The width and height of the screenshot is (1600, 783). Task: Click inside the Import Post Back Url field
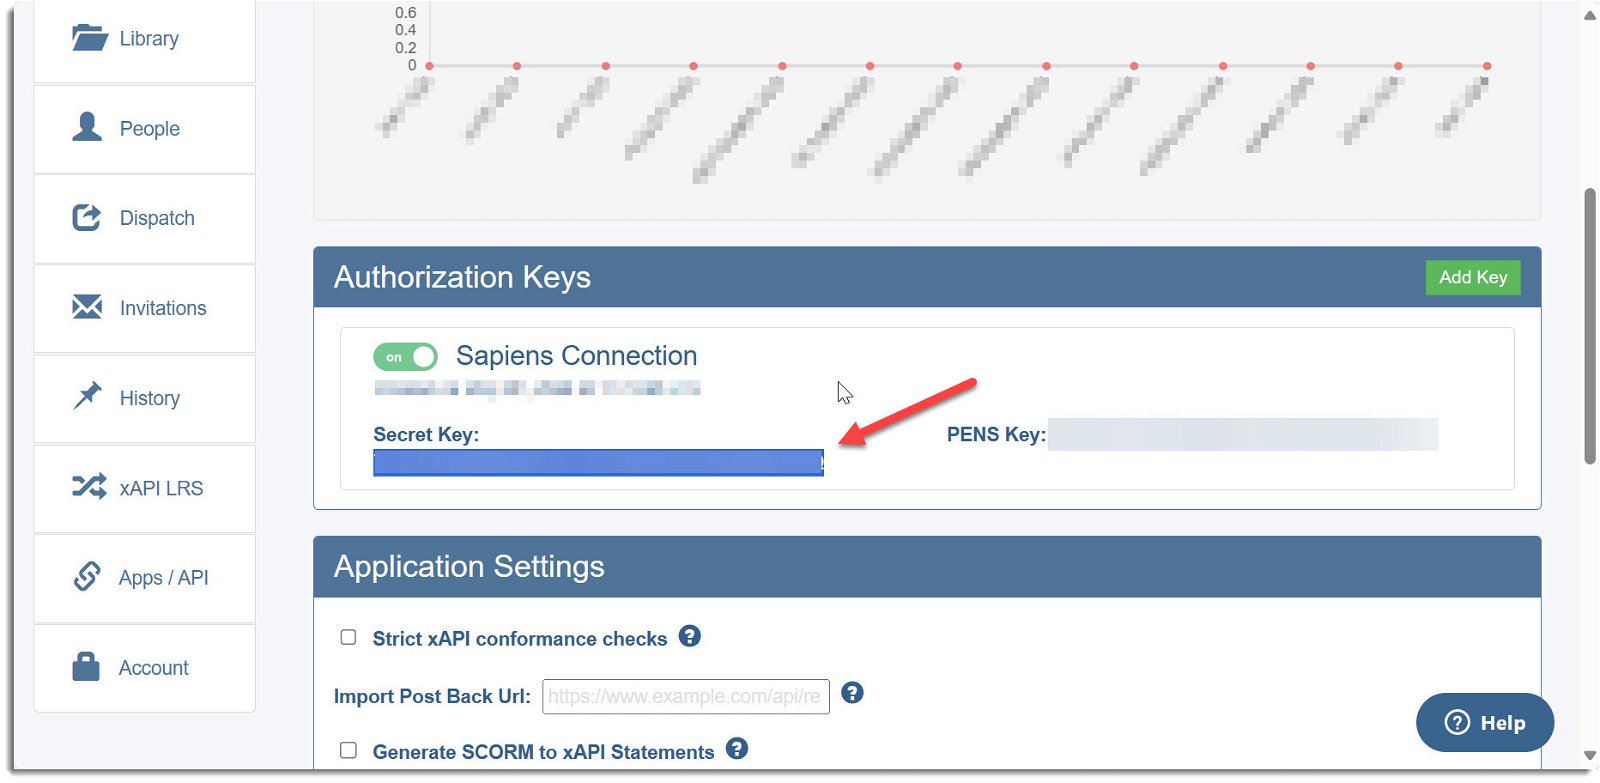686,696
